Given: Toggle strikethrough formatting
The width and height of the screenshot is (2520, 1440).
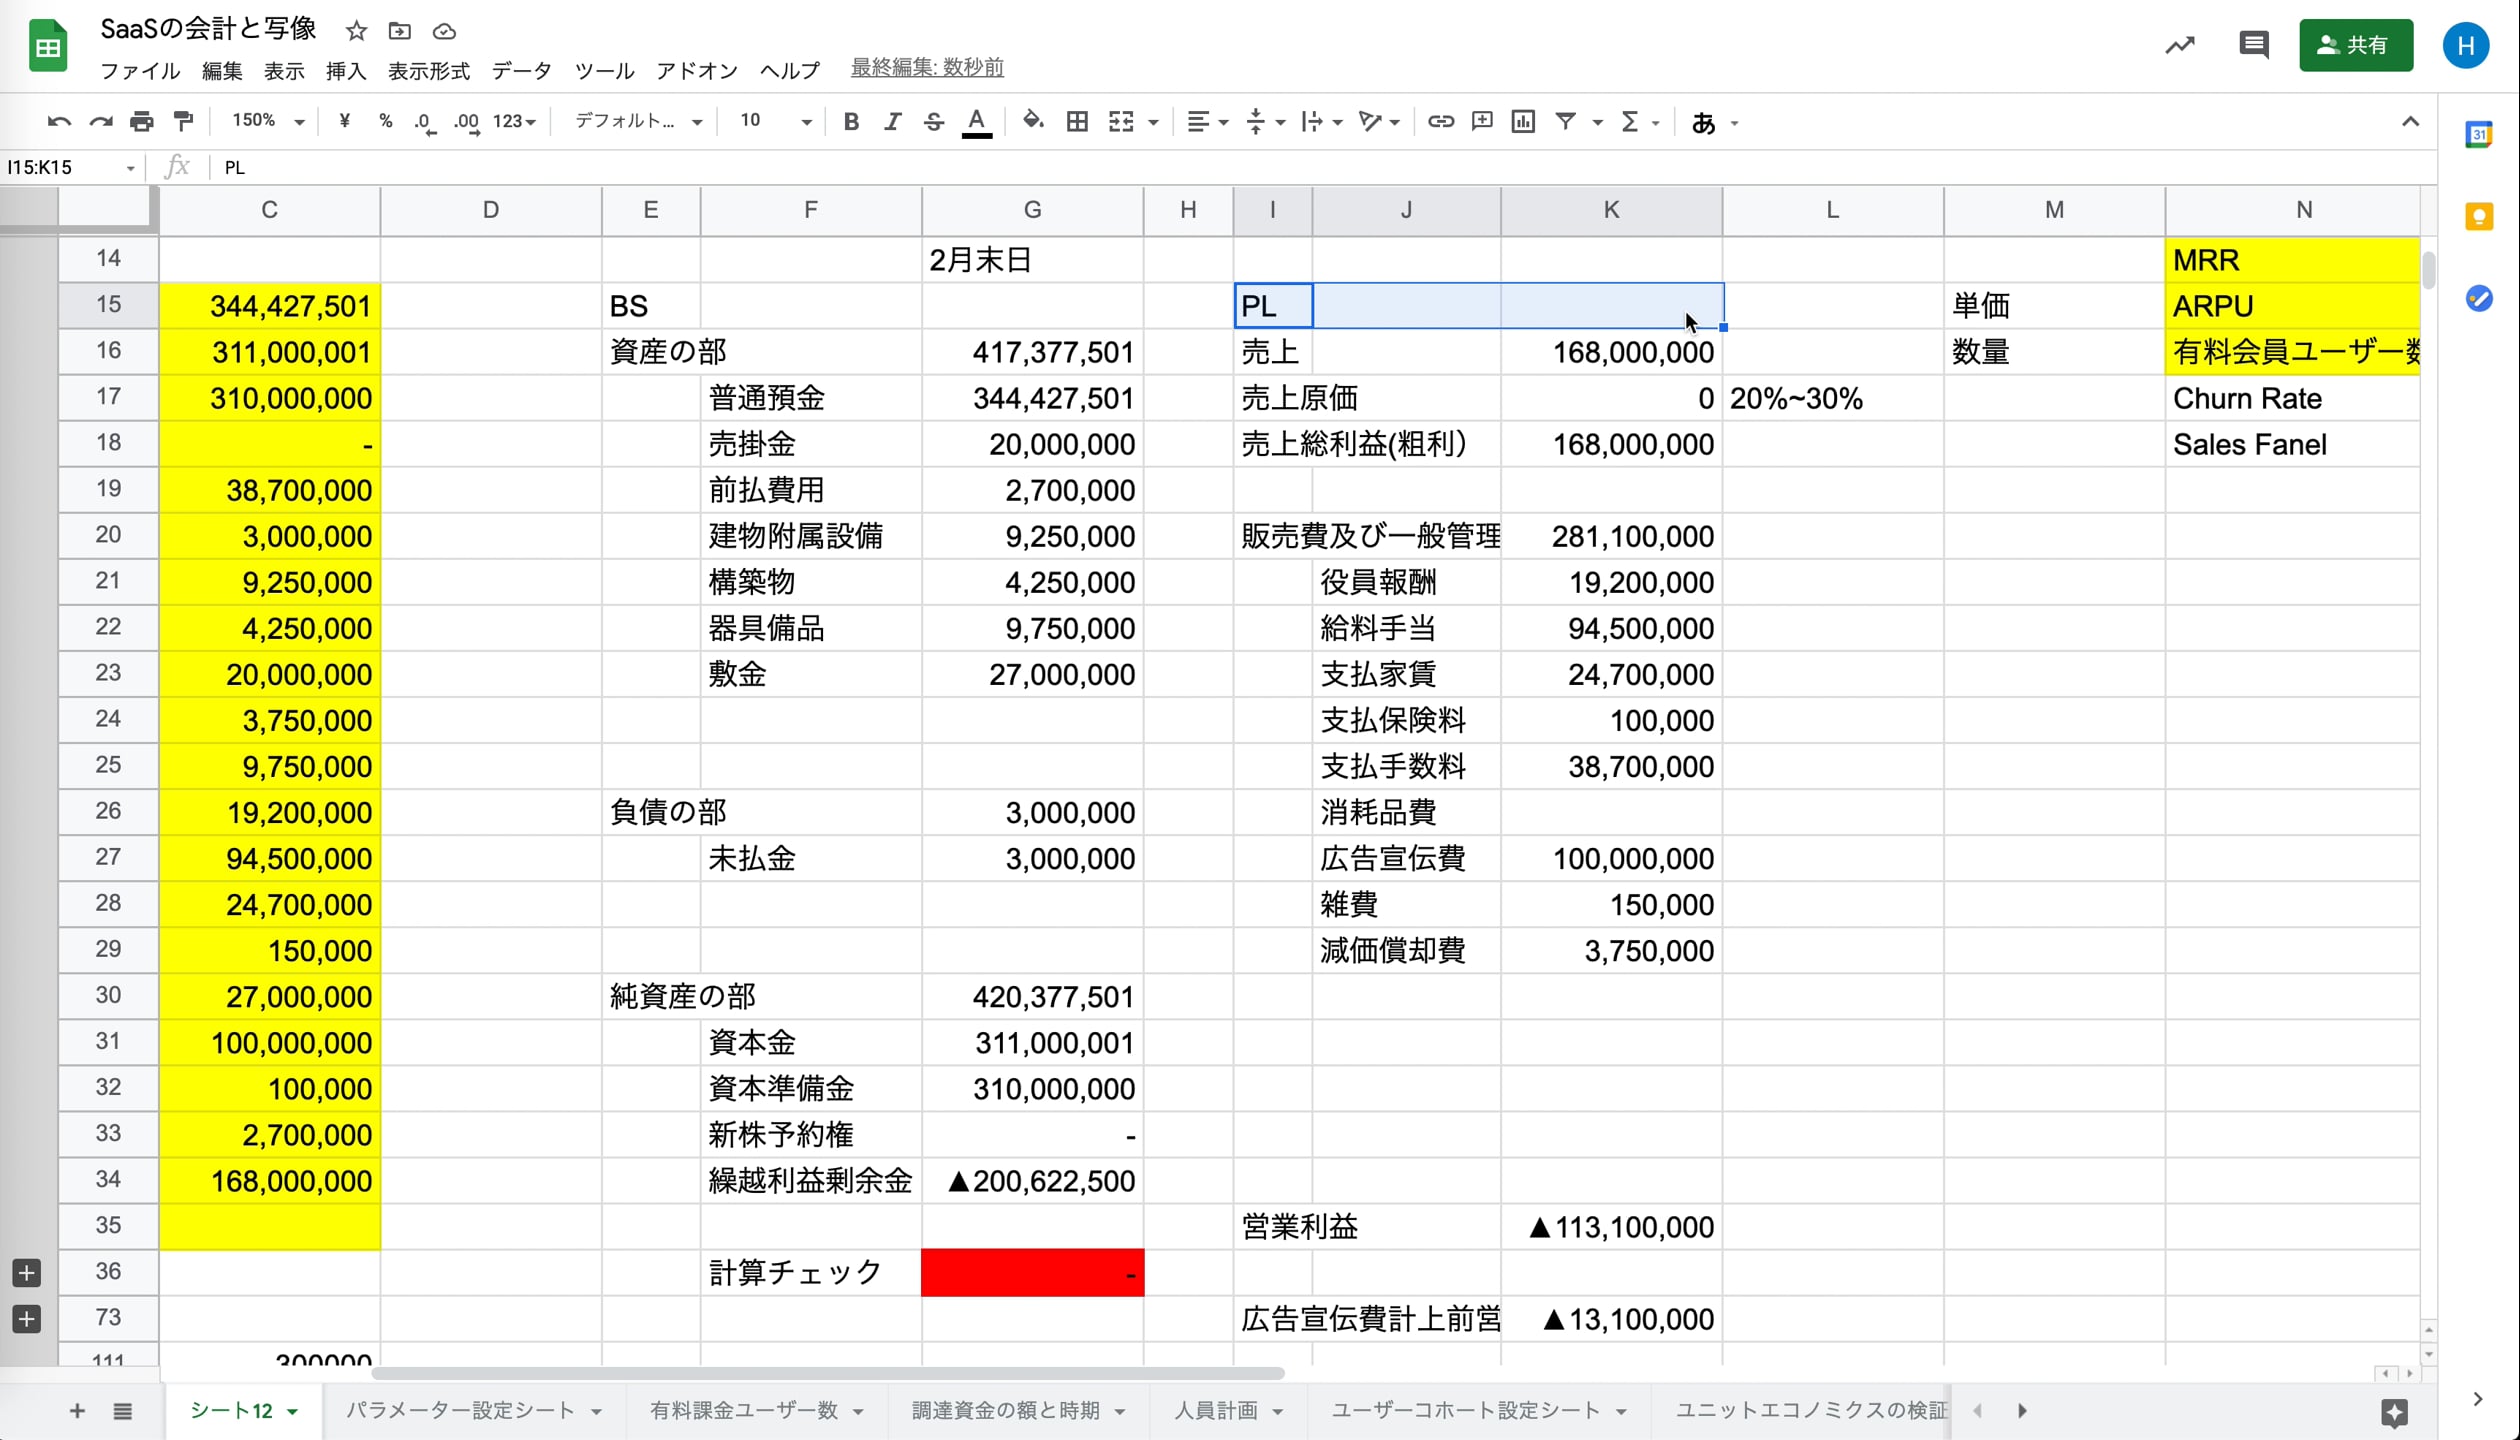Looking at the screenshot, I should click(x=933, y=121).
